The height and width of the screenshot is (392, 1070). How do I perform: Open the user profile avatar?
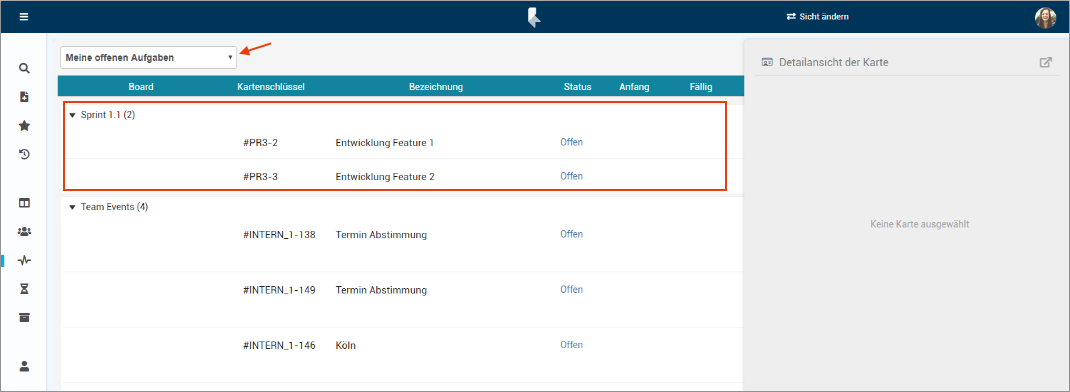(1045, 18)
